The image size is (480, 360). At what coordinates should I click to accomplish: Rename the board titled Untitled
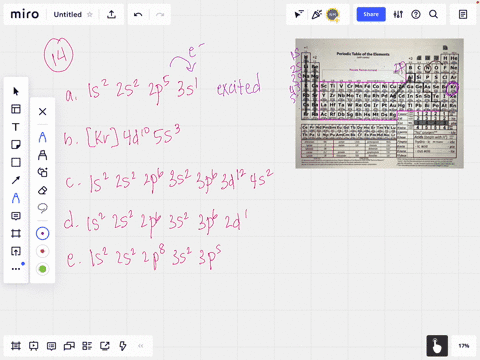(68, 15)
